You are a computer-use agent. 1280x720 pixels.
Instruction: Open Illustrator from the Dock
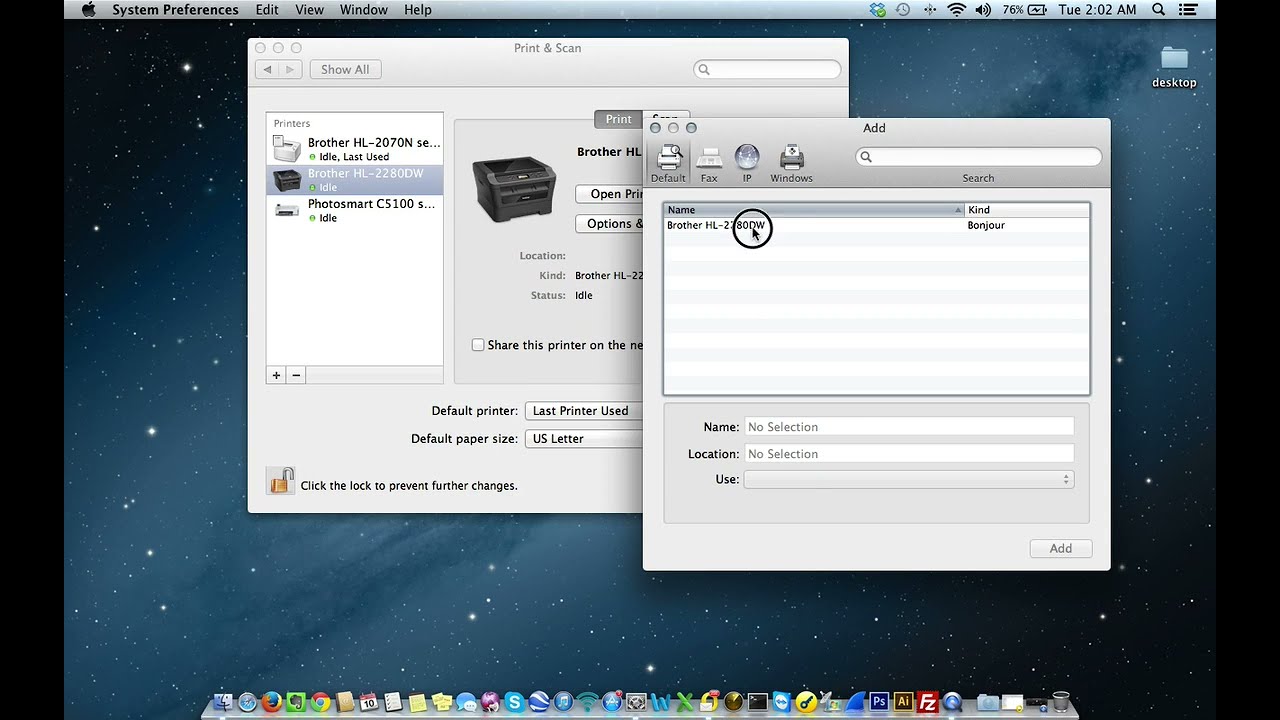903,702
